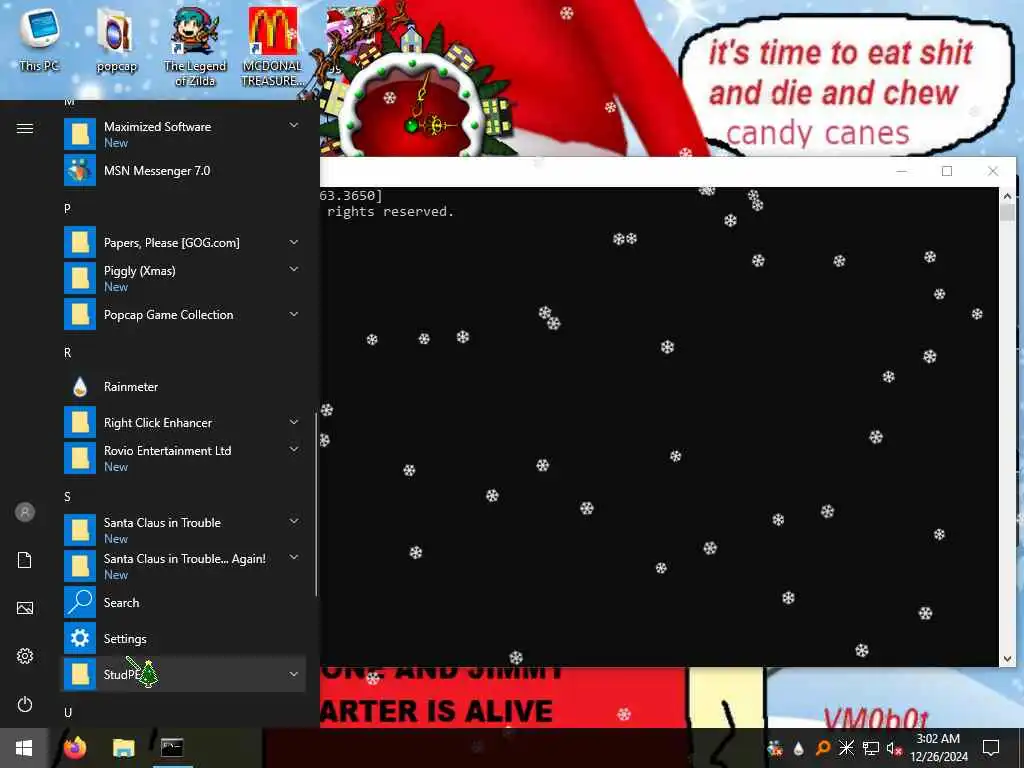The width and height of the screenshot is (1024, 768).
Task: Select Papers, Please [GOG.com] folder entry
Action: coord(184,243)
